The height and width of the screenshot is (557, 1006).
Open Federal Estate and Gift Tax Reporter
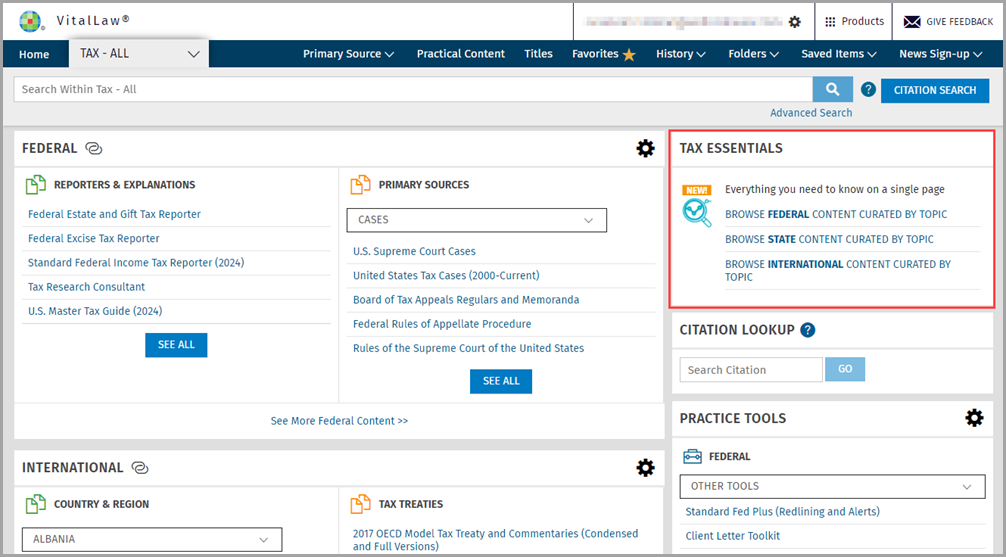[x=114, y=214]
